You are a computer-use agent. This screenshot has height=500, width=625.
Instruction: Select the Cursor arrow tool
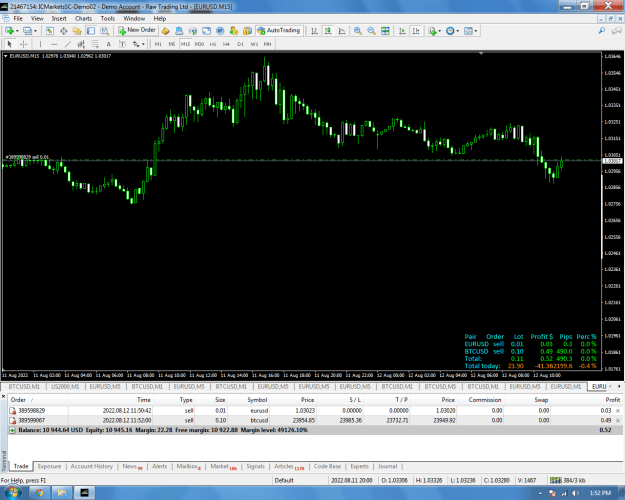10,44
